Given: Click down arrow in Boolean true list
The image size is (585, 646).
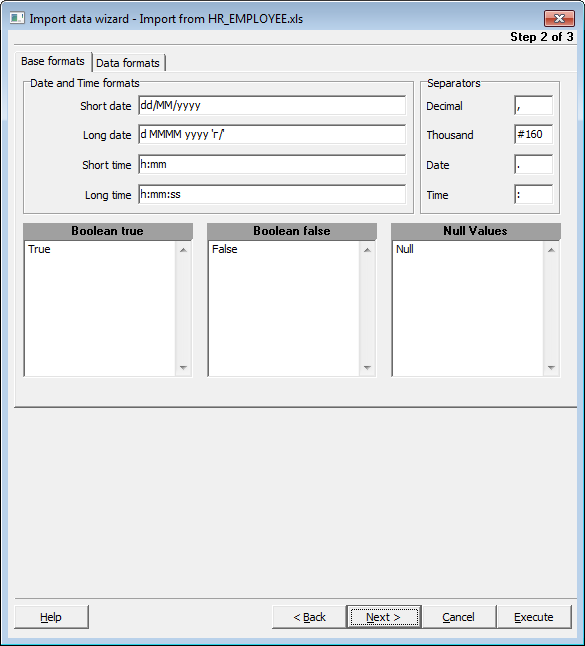Looking at the screenshot, I should (183, 367).
